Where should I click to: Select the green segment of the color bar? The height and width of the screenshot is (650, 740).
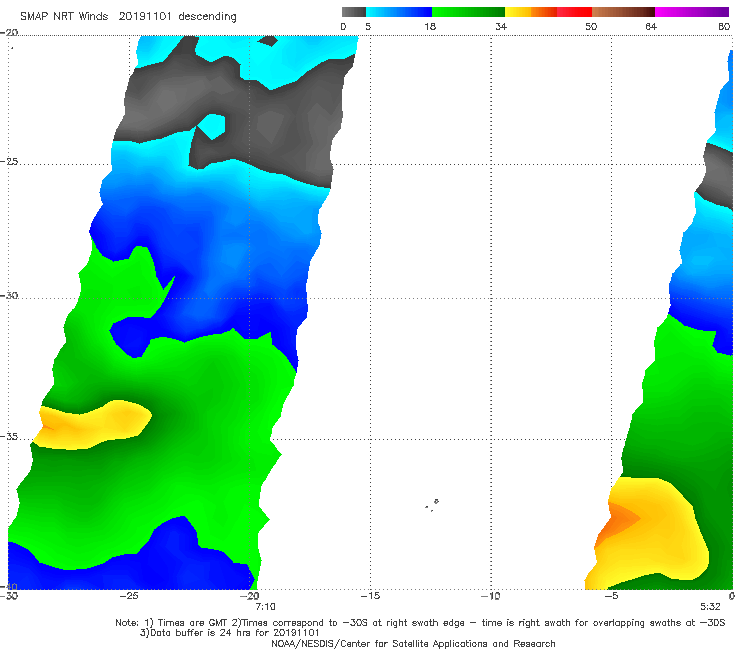pos(468,12)
